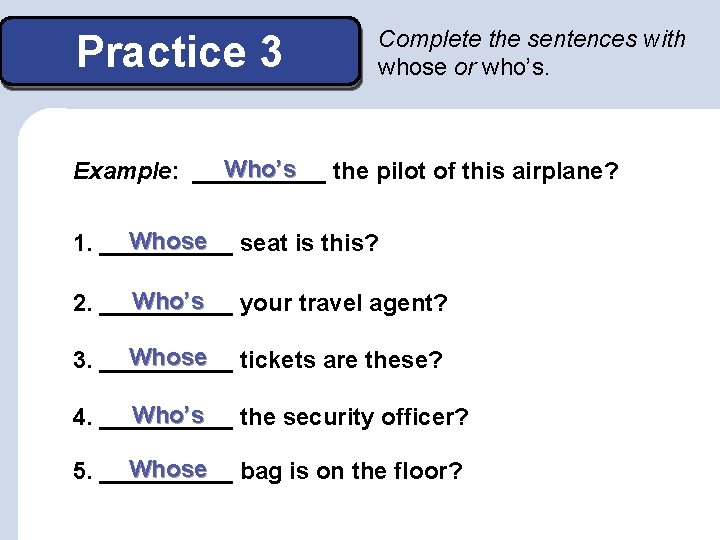
Task: Click the Practice 3 title banner
Action: point(180,52)
